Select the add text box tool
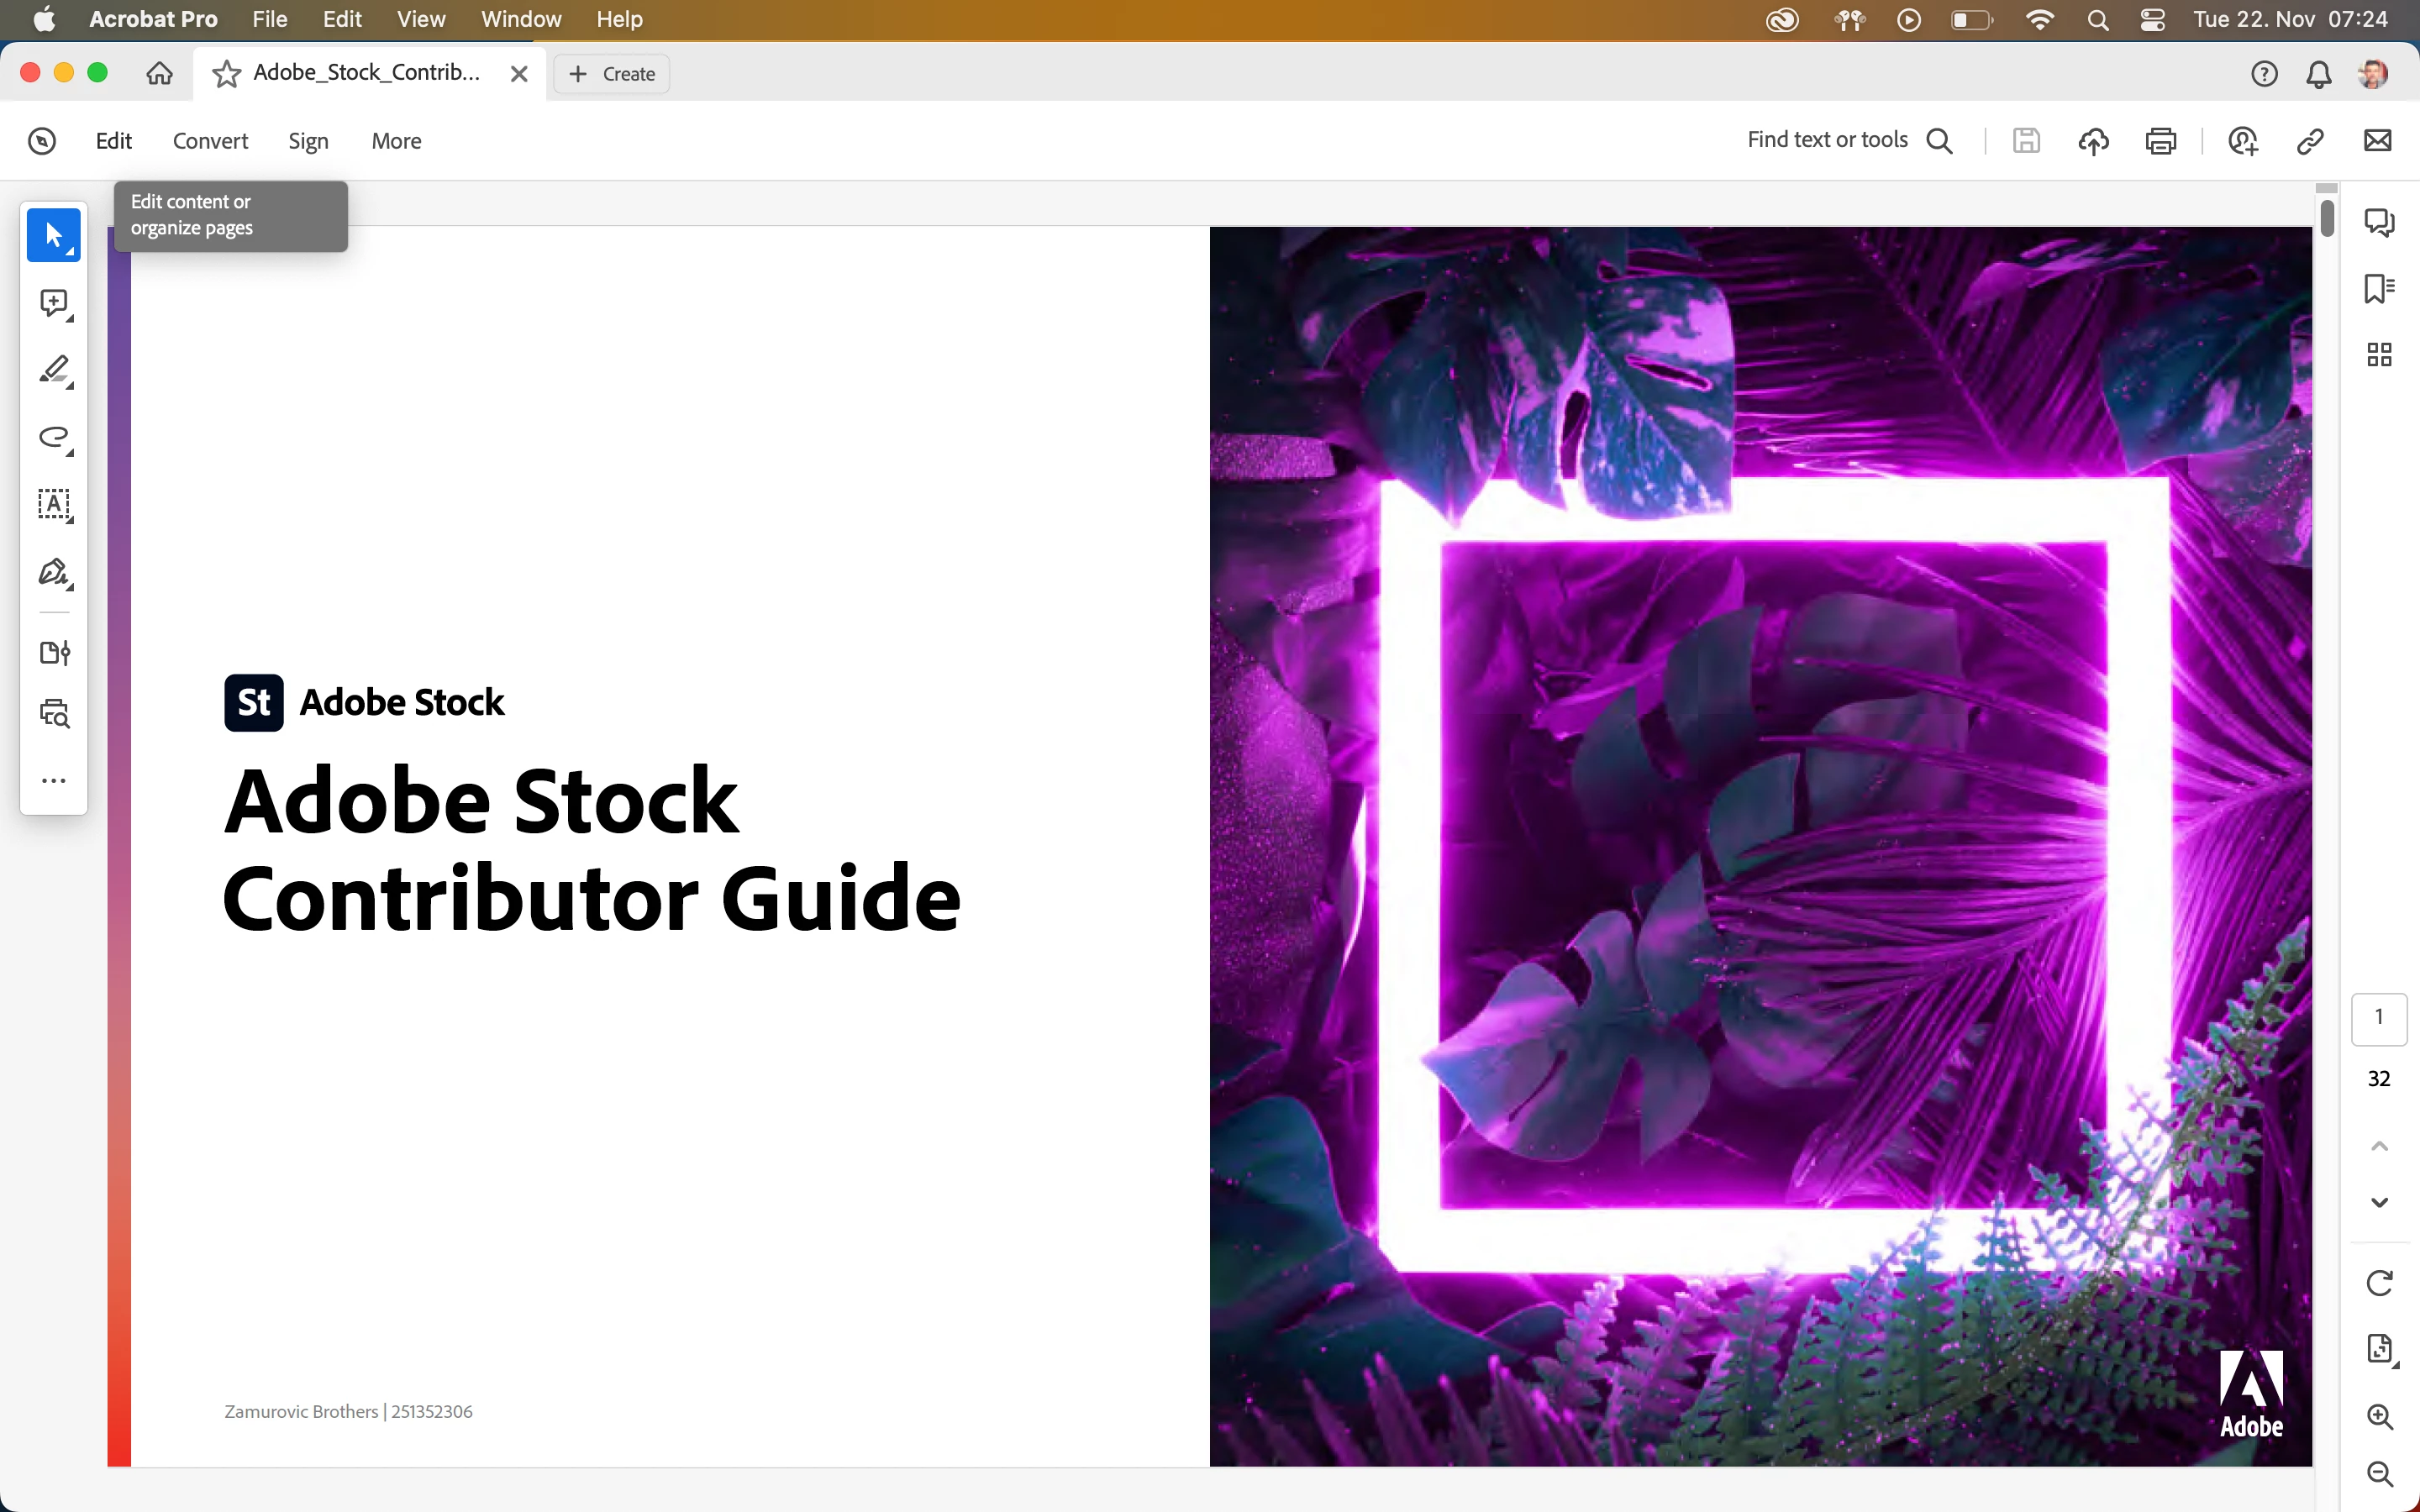Image resolution: width=2420 pixels, height=1512 pixels. [53, 504]
